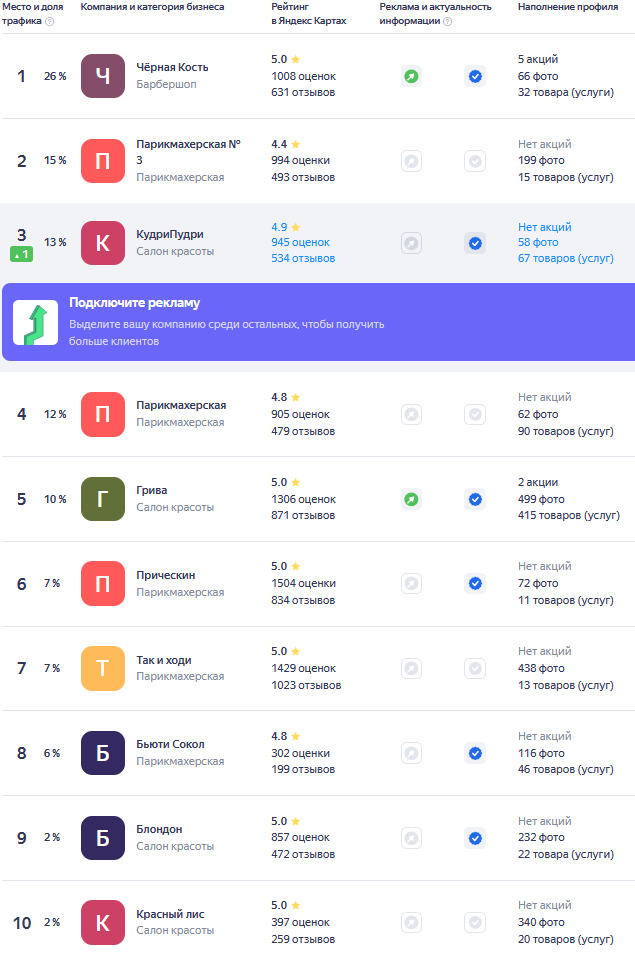Image resolution: width=635 pixels, height=960 pixels.
Task: Click the green advertising icon for Чёрная Кость
Action: pyautogui.click(x=411, y=76)
